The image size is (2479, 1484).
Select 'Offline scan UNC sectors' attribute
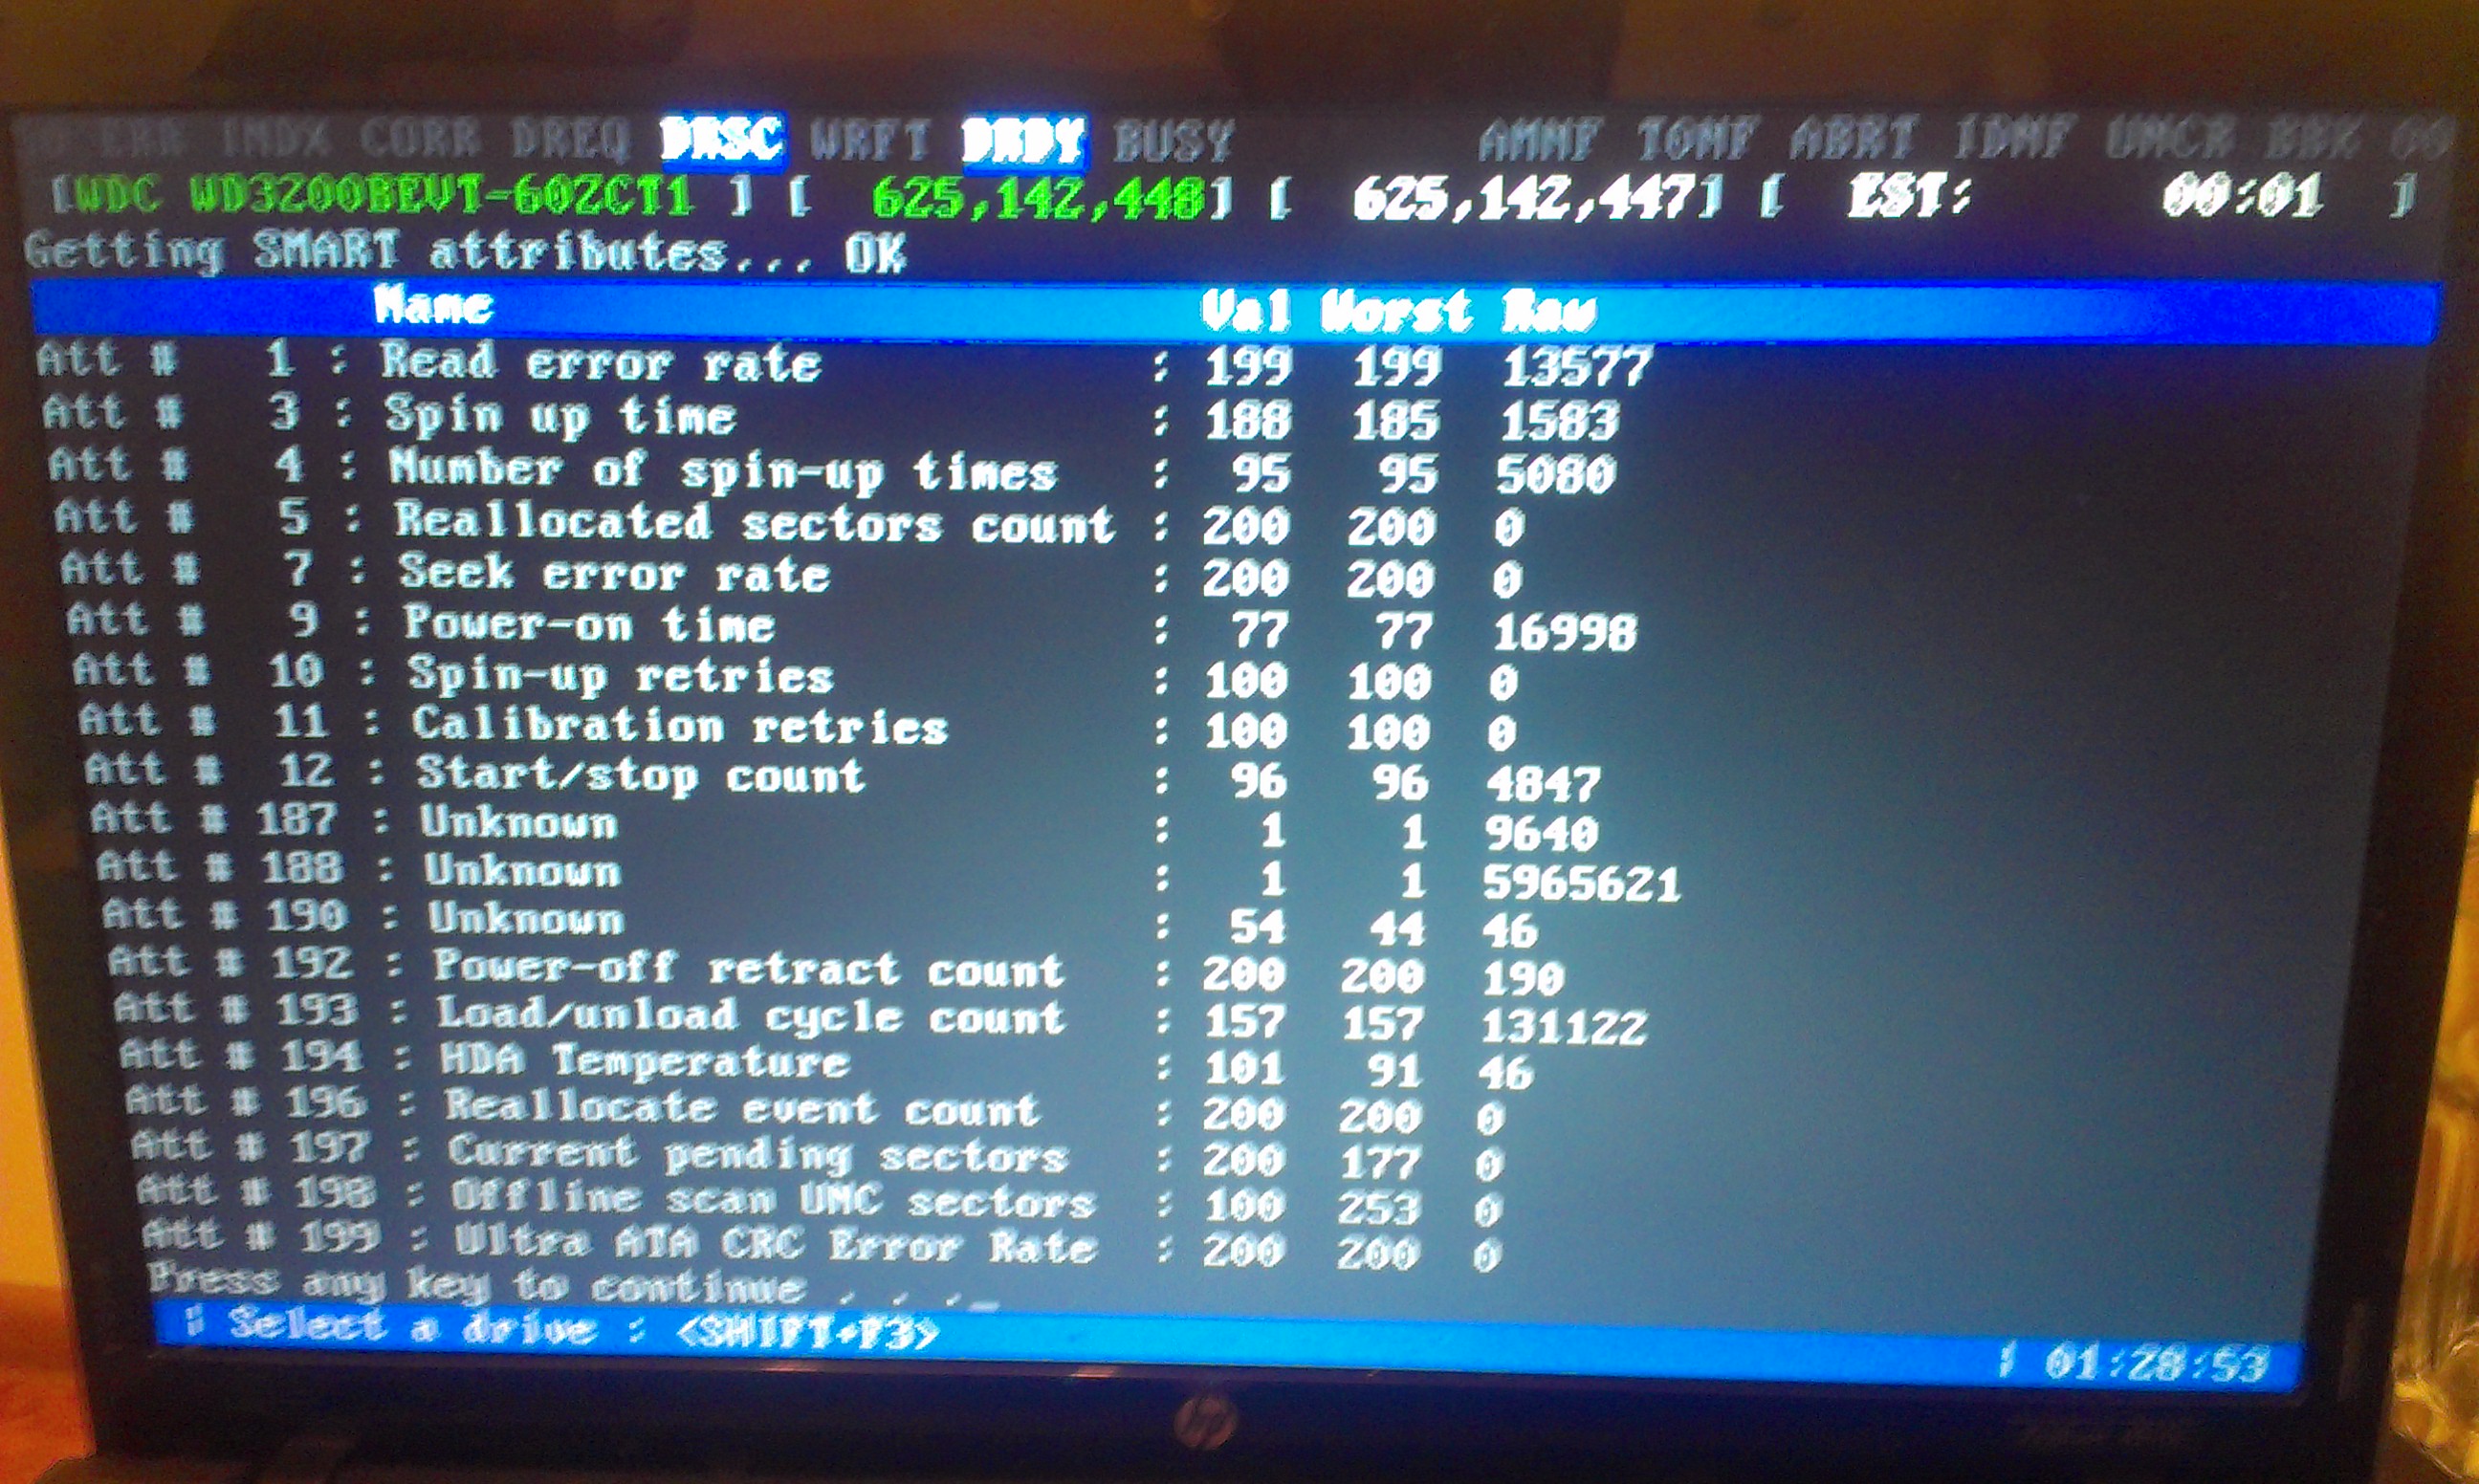click(x=773, y=1200)
